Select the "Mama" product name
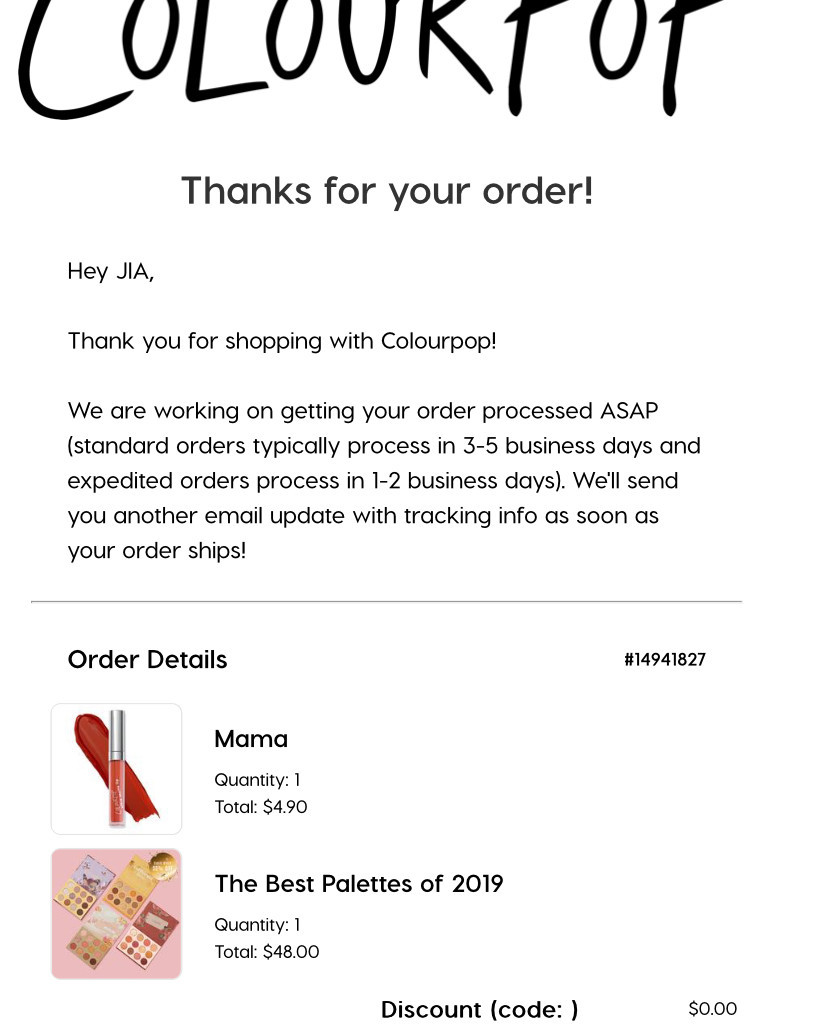This screenshot has width=828, height=1036. click(x=251, y=739)
